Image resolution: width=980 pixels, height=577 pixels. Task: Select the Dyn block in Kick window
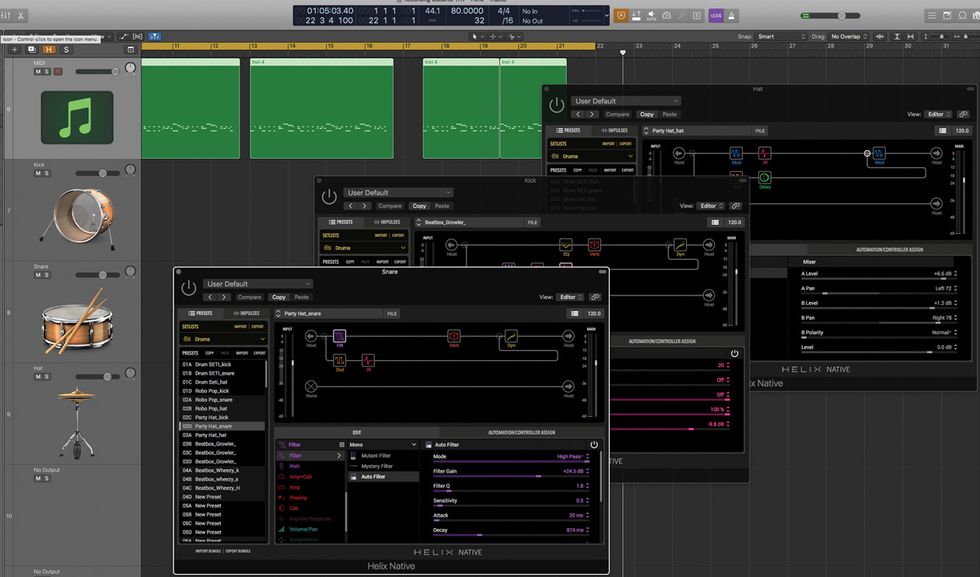coord(680,245)
